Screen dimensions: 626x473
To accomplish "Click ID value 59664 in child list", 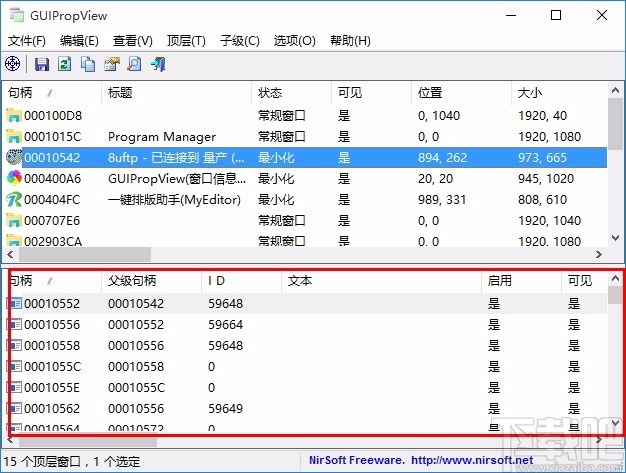I will (226, 325).
